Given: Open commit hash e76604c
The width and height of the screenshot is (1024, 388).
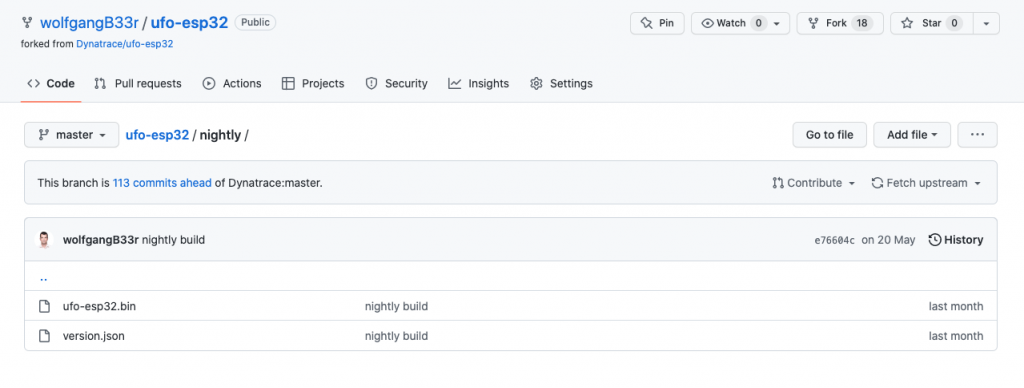Looking at the screenshot, I should pyautogui.click(x=835, y=240).
